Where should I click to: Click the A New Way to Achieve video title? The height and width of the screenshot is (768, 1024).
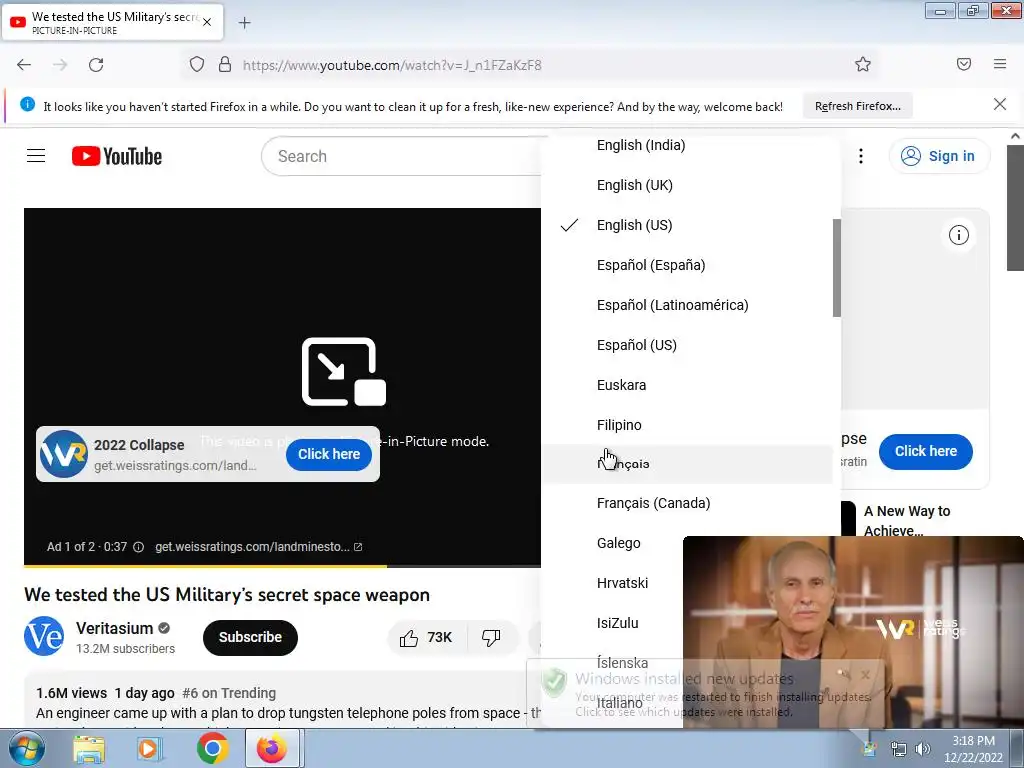(907, 520)
